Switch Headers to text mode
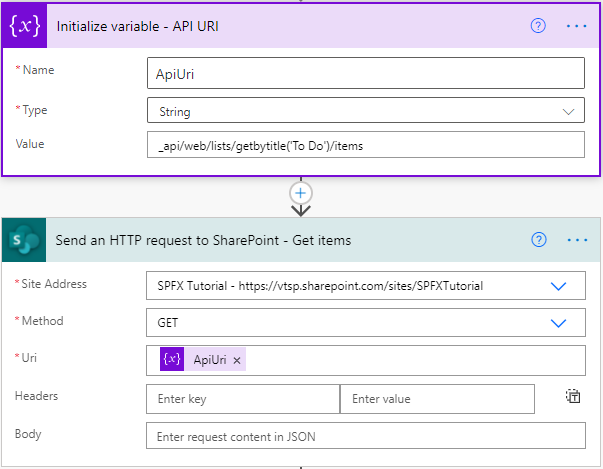Viewport: 603px width, 469px height. click(573, 397)
